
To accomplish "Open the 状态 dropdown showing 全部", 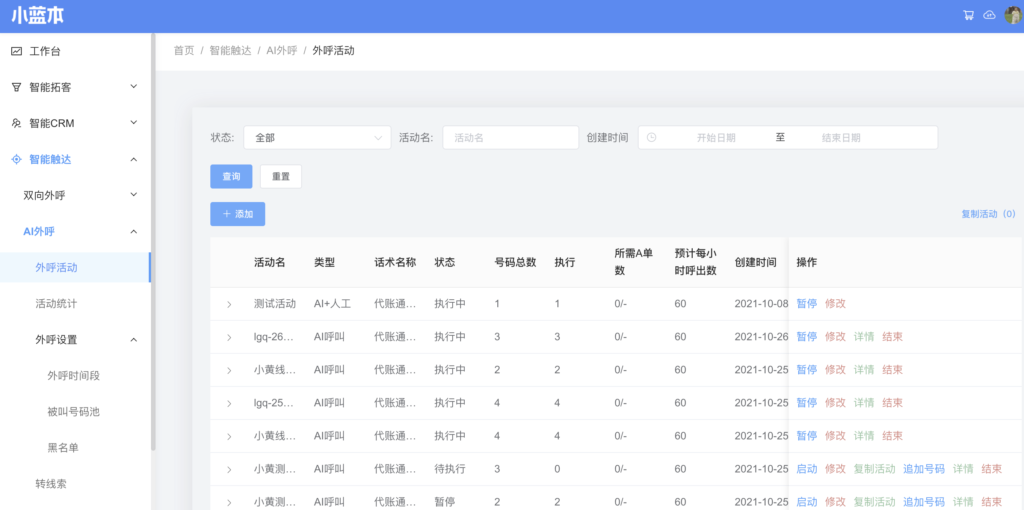I will tap(317, 138).
